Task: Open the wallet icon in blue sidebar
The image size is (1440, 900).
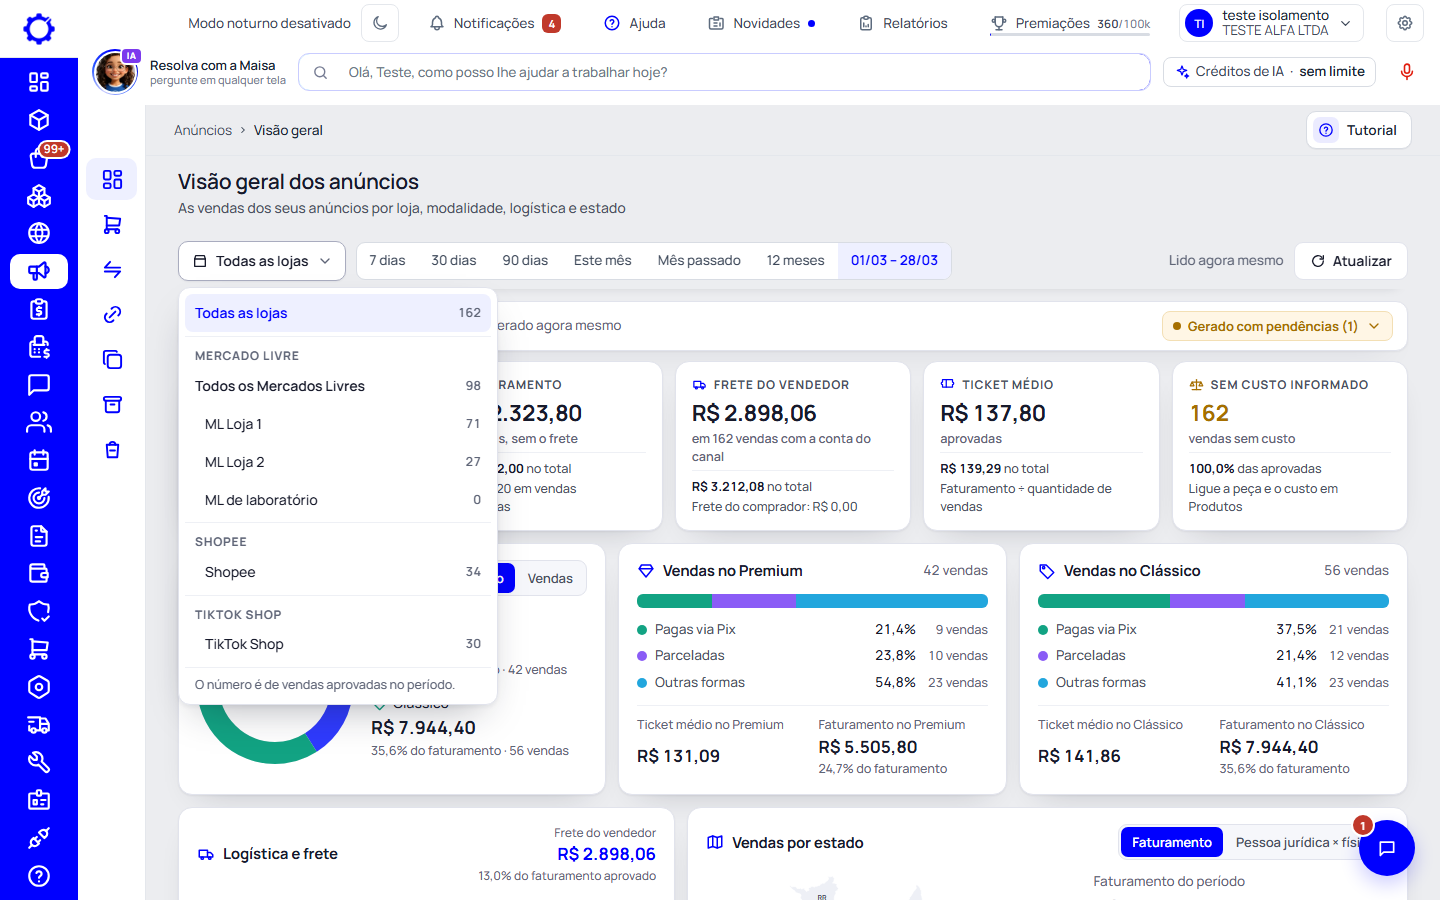Action: (39, 574)
